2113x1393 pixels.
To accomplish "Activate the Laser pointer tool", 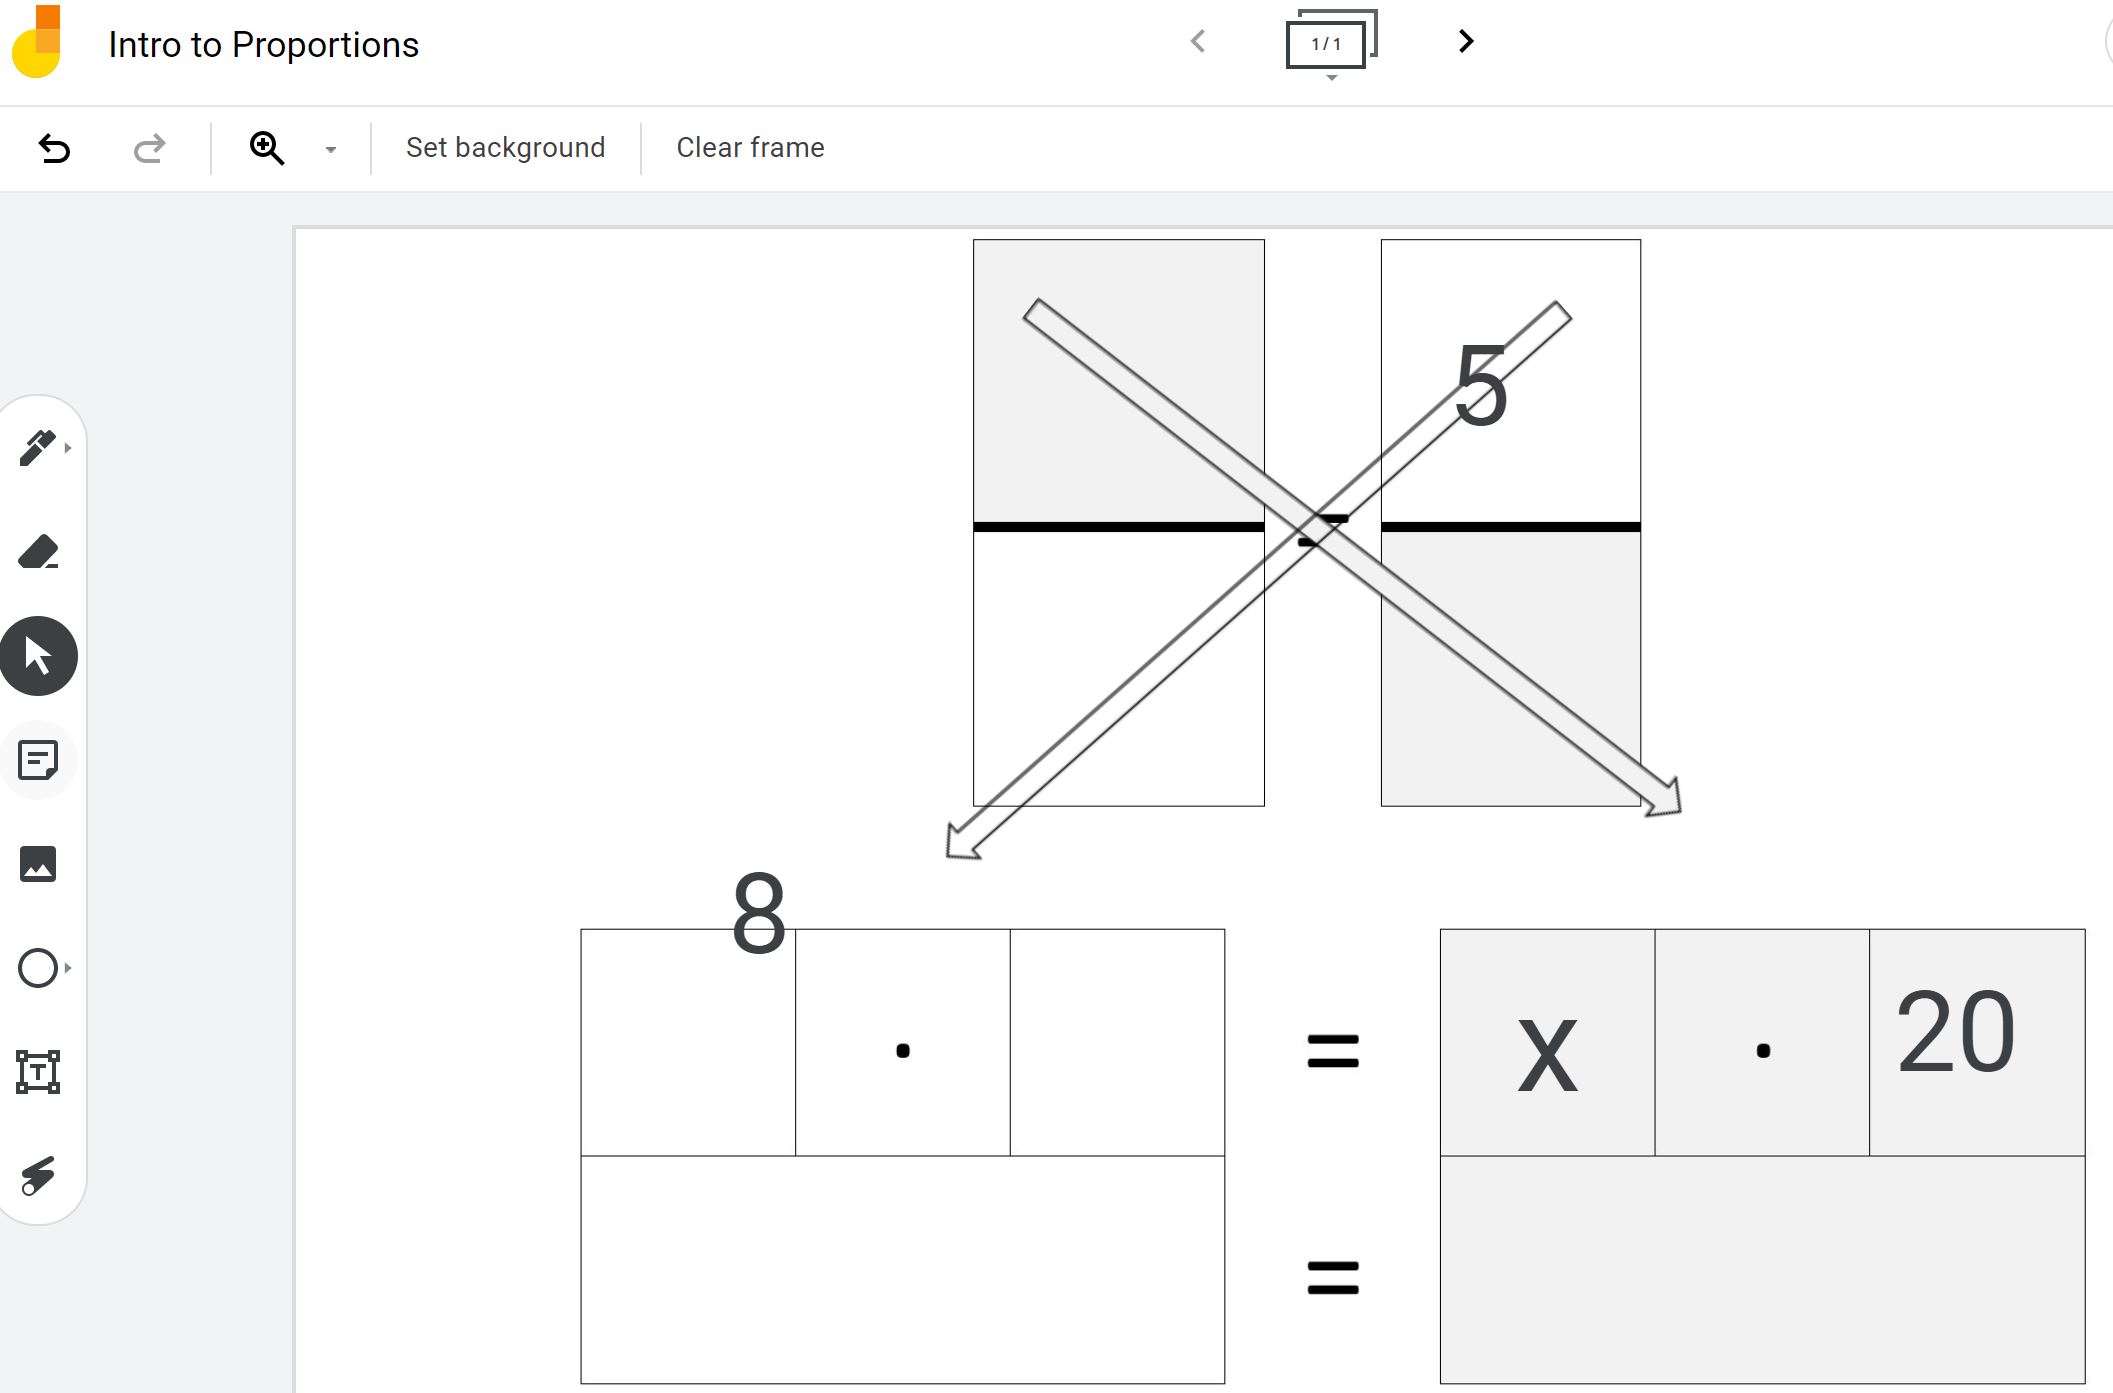I will [39, 1176].
